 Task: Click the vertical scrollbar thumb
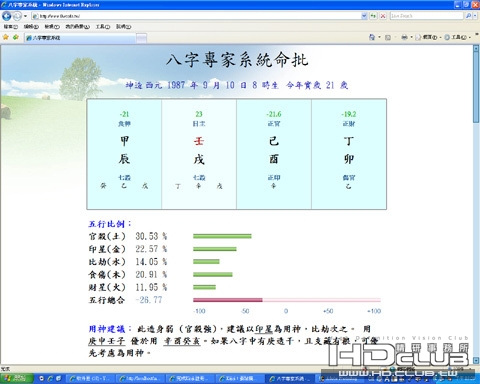click(x=476, y=87)
